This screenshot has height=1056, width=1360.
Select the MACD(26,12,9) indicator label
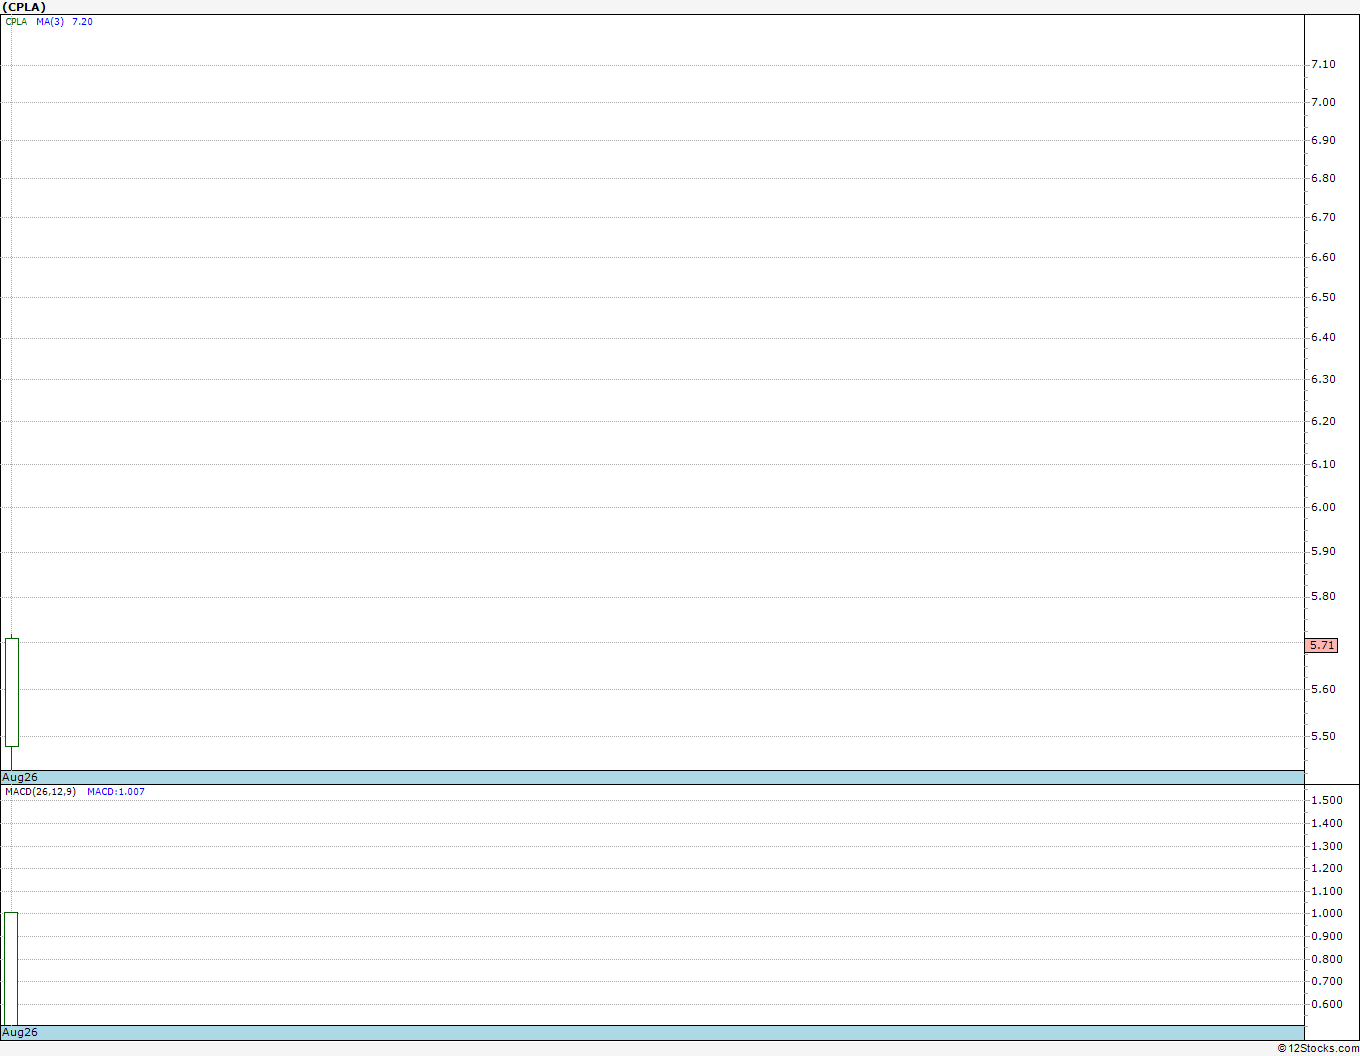coord(40,792)
